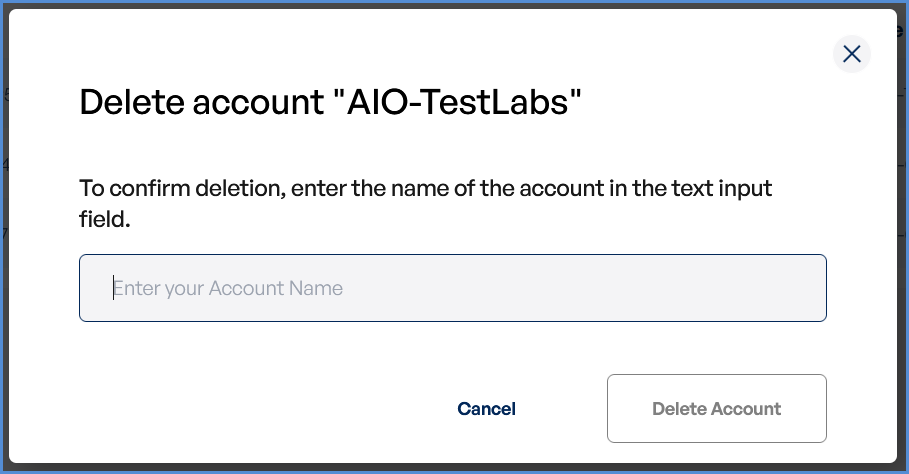Image resolution: width=909 pixels, height=474 pixels.
Task: Click the right end of the name input
Action: [800, 288]
